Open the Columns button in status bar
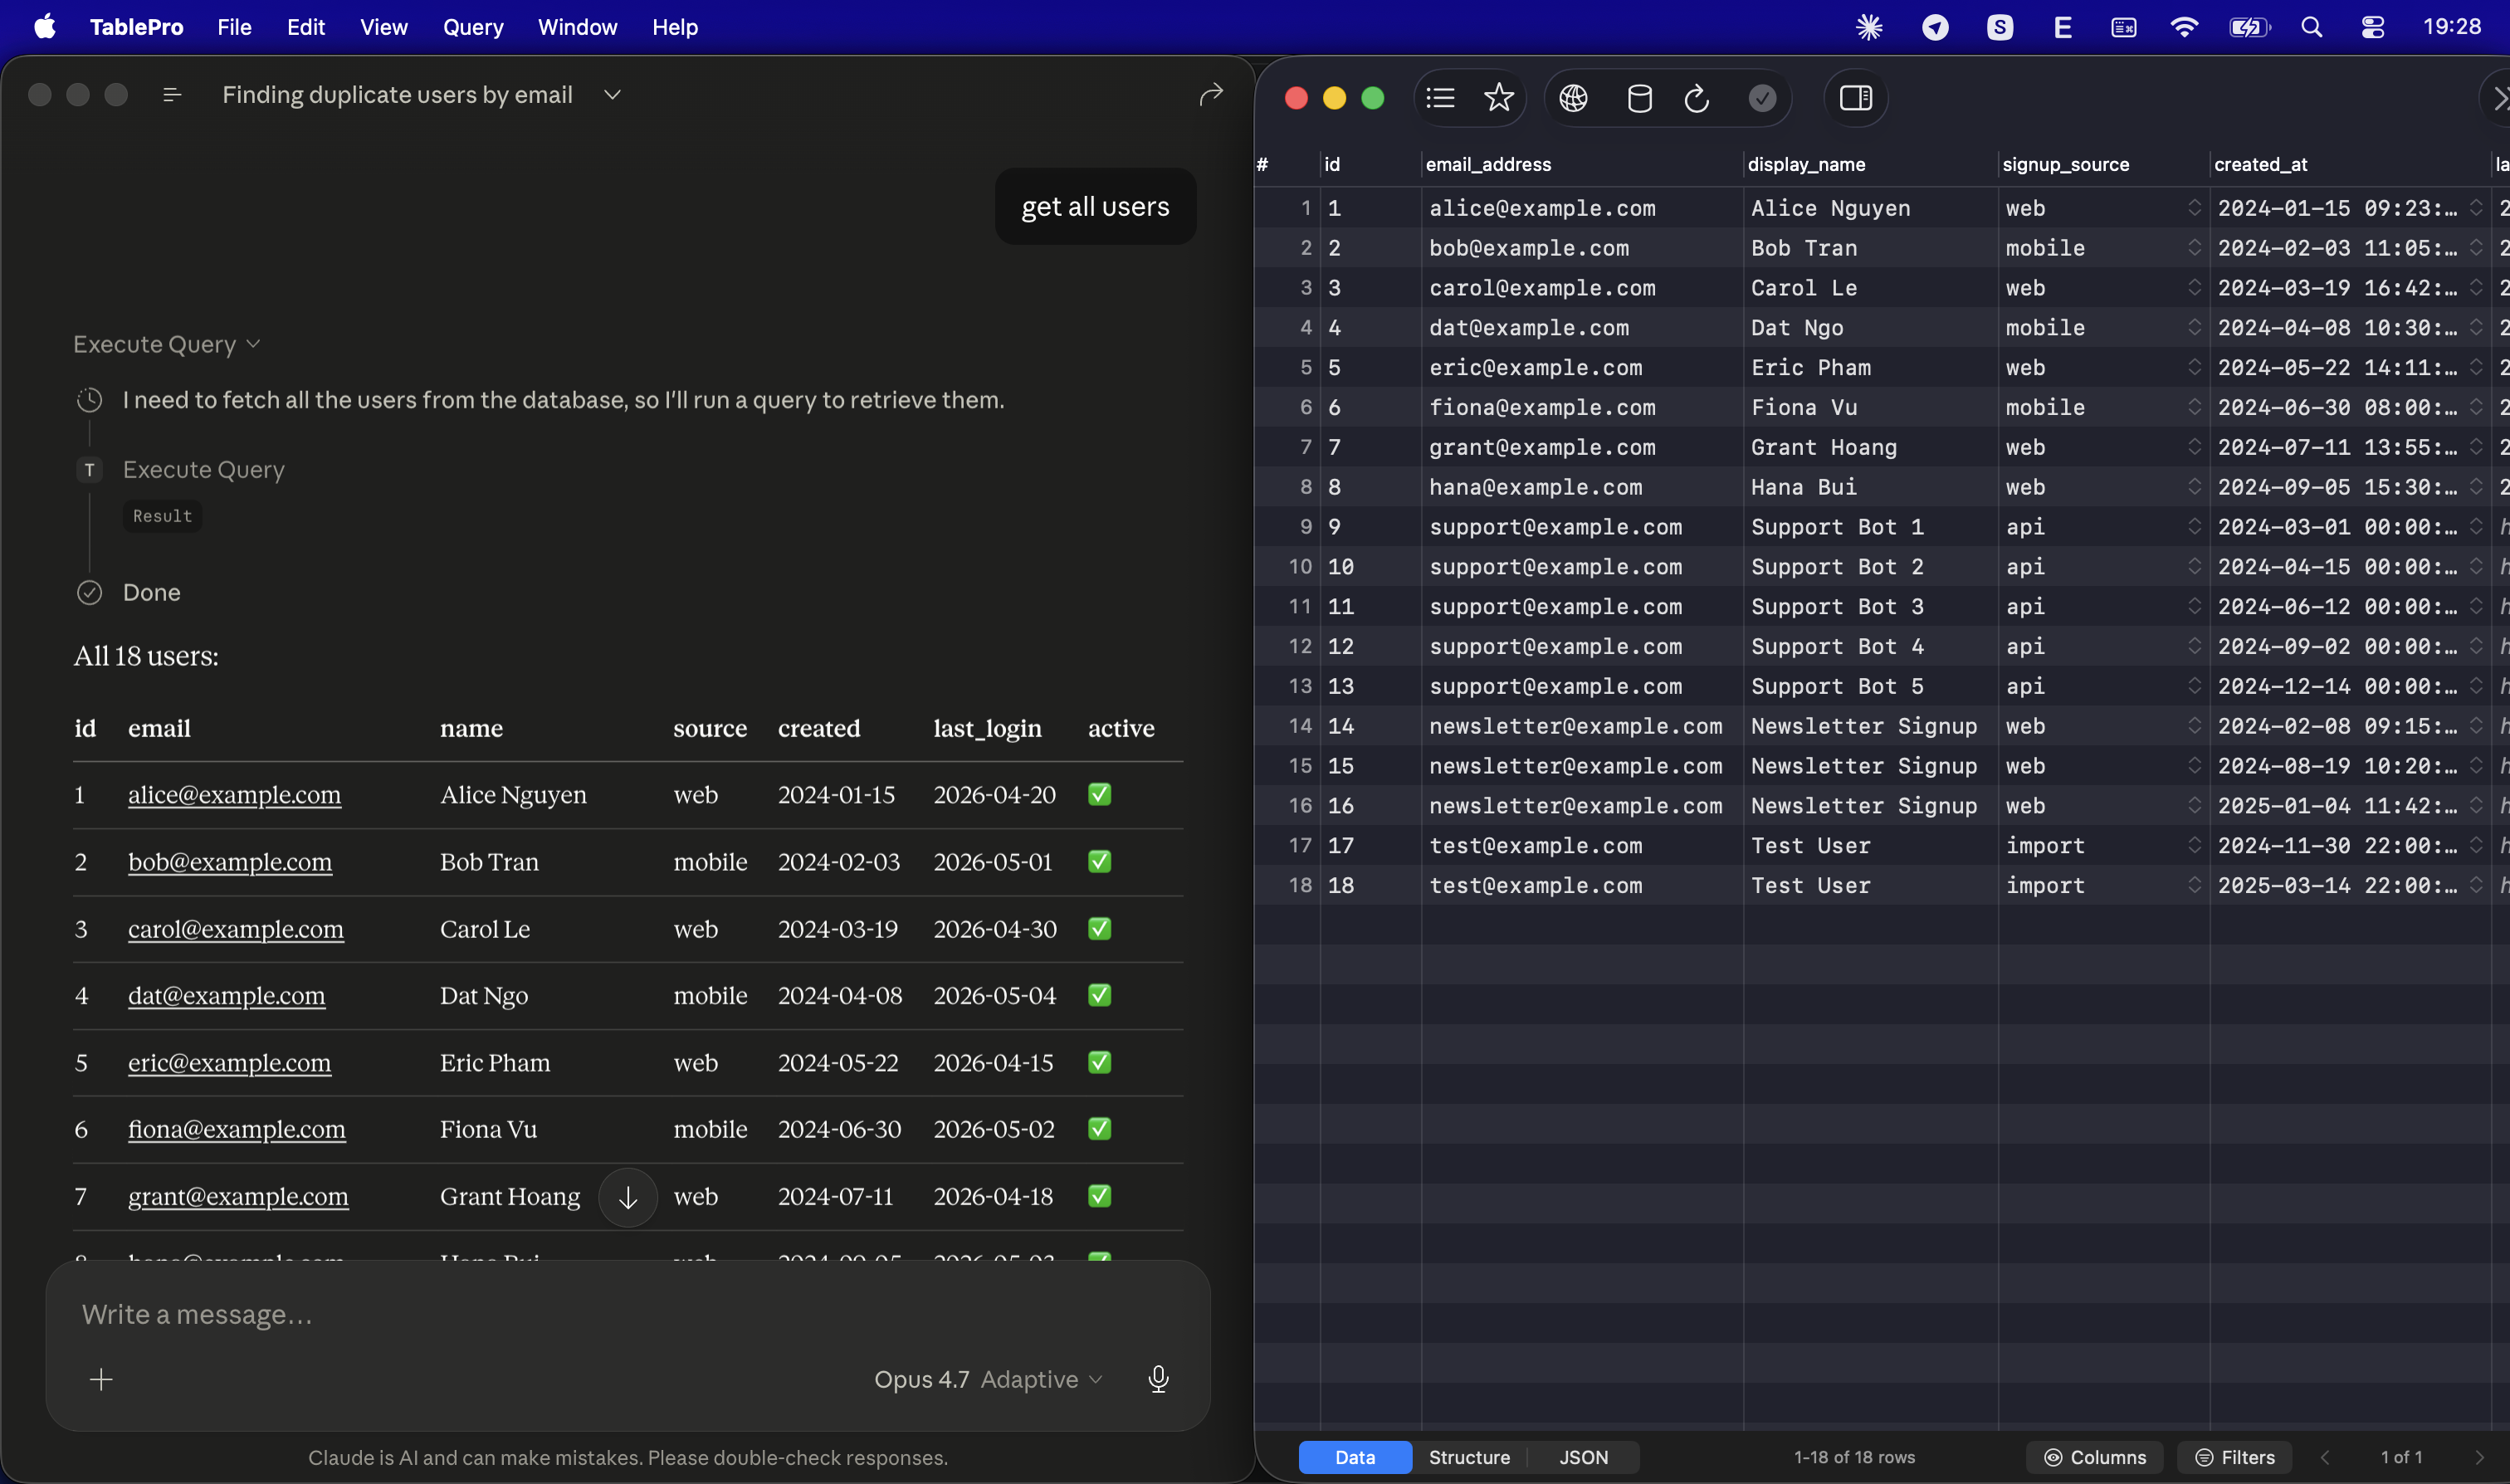The width and height of the screenshot is (2510, 1484). point(2095,1458)
